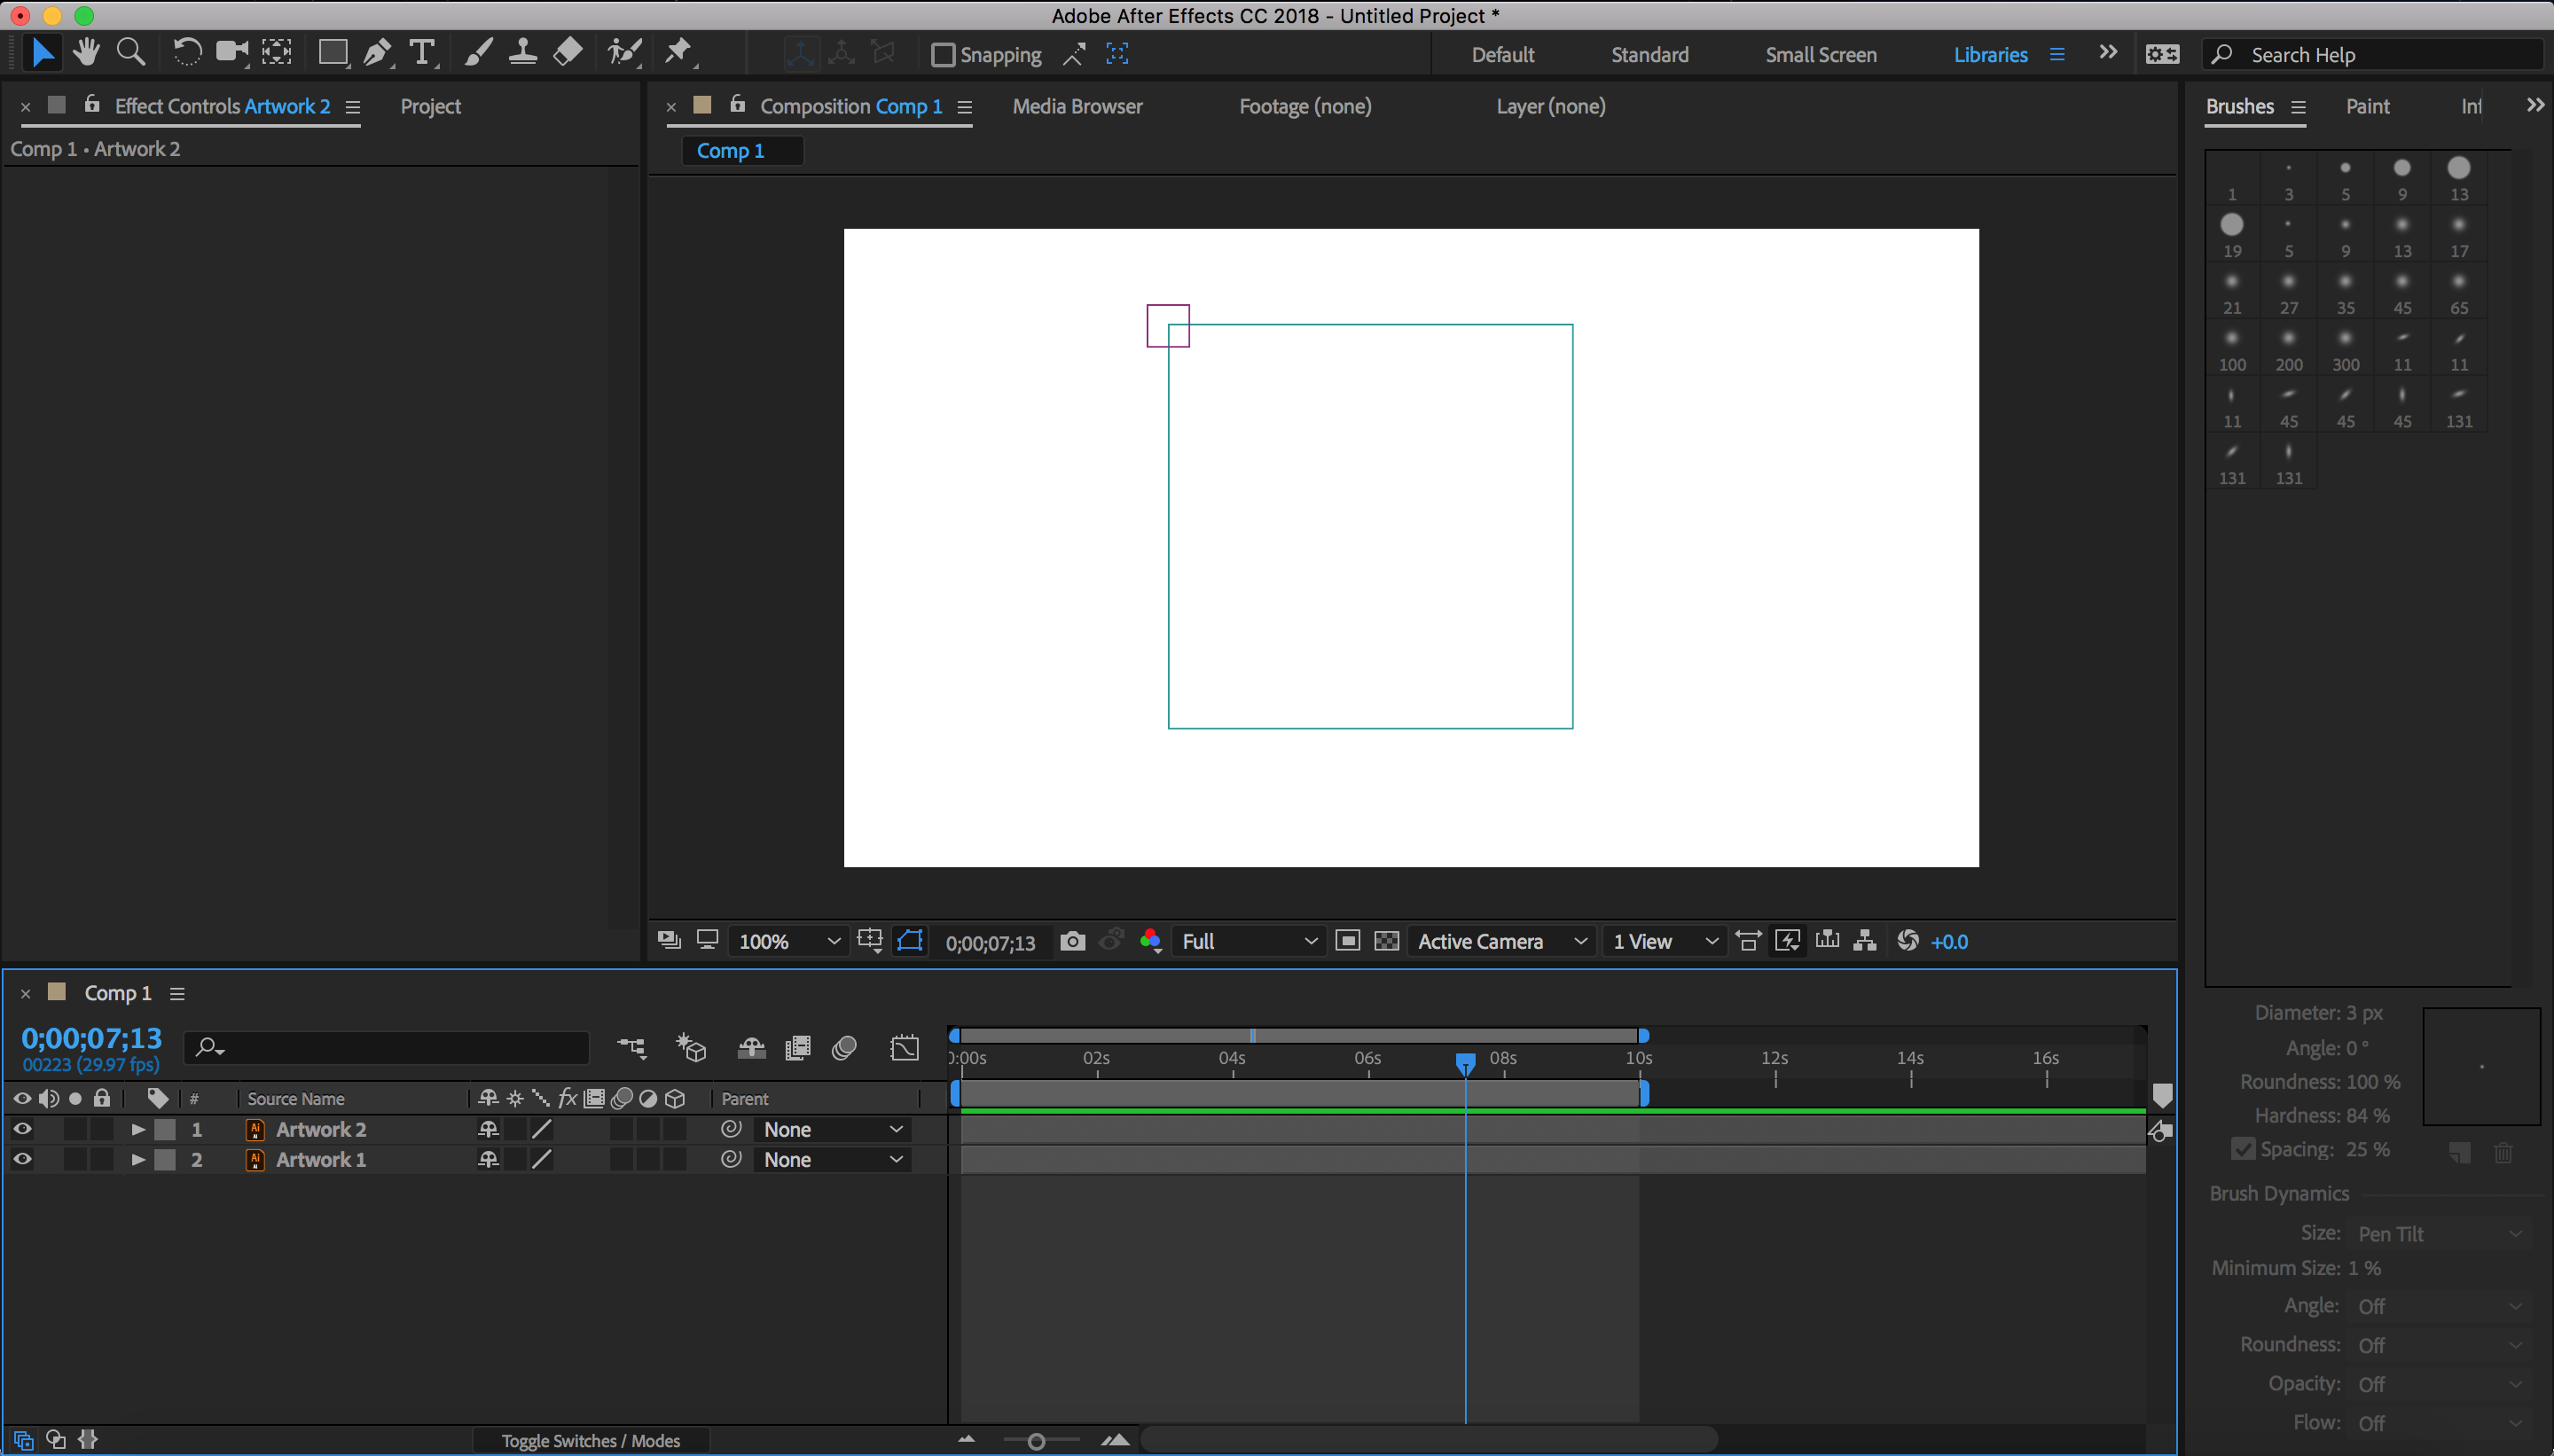Toggle Frame Blending for the composition

pos(798,1048)
